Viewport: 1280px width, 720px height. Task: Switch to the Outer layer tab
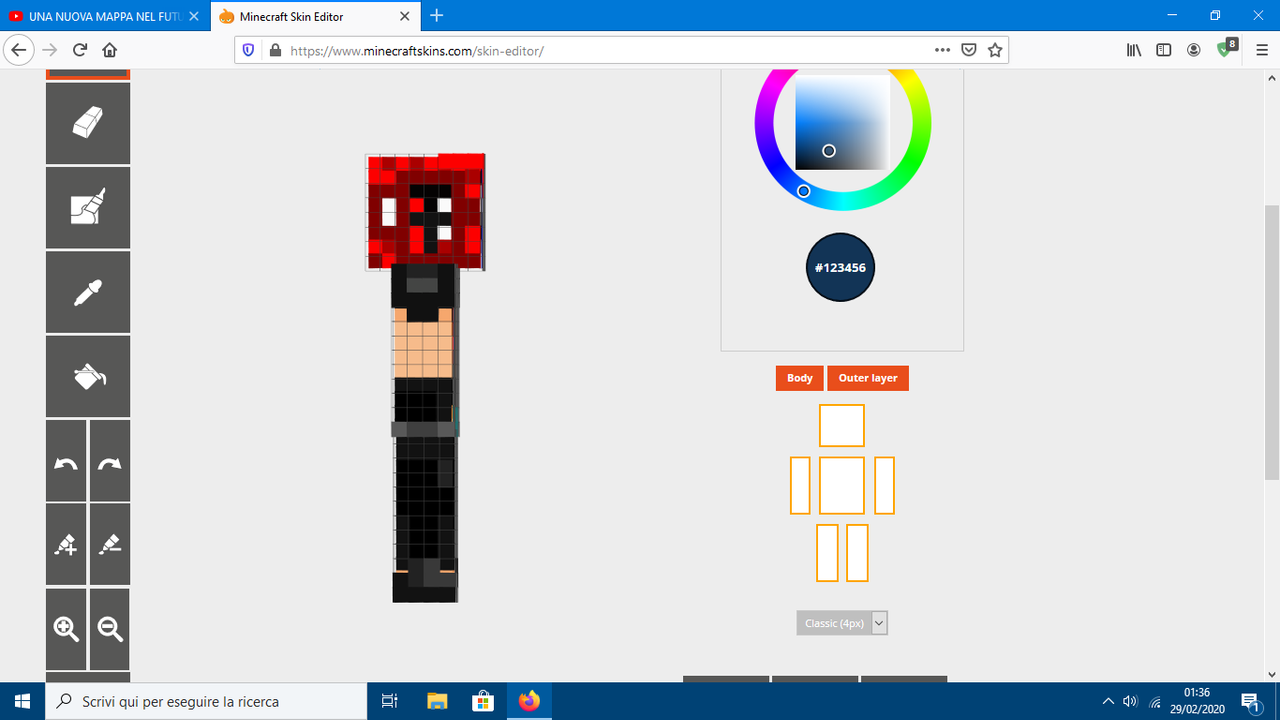pyautogui.click(x=868, y=378)
